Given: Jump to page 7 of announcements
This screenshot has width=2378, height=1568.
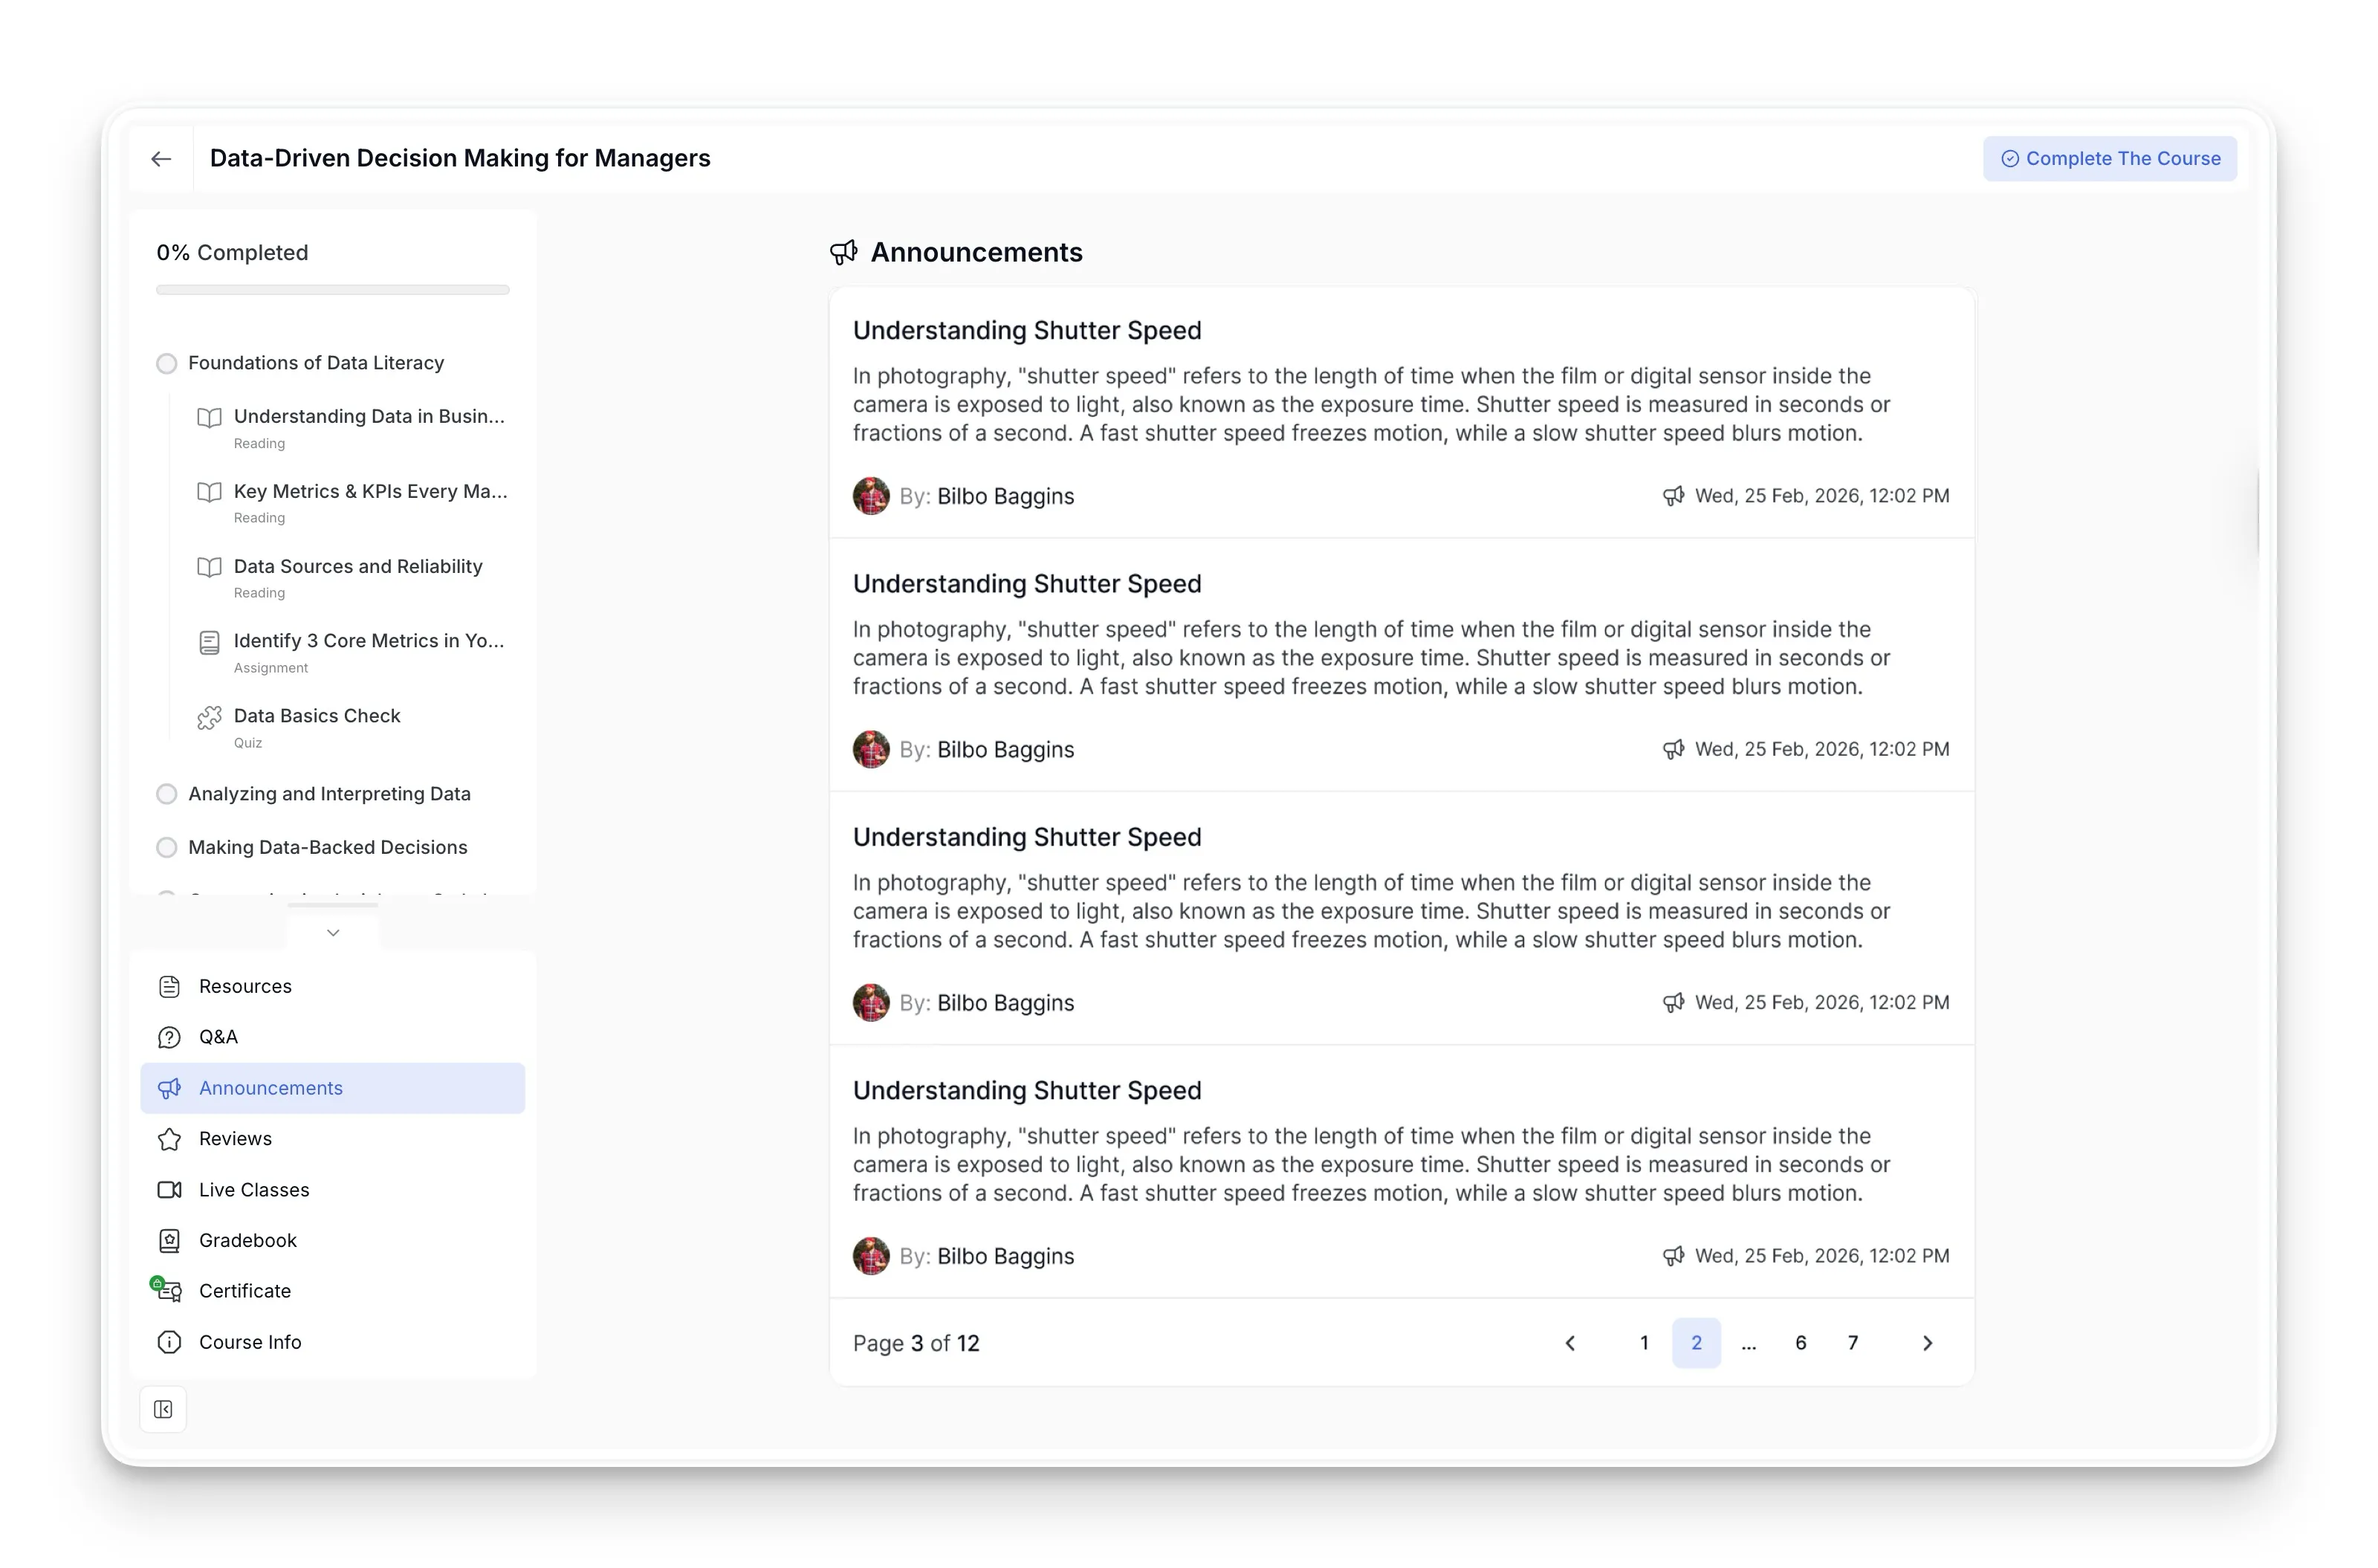Looking at the screenshot, I should coord(1852,1344).
